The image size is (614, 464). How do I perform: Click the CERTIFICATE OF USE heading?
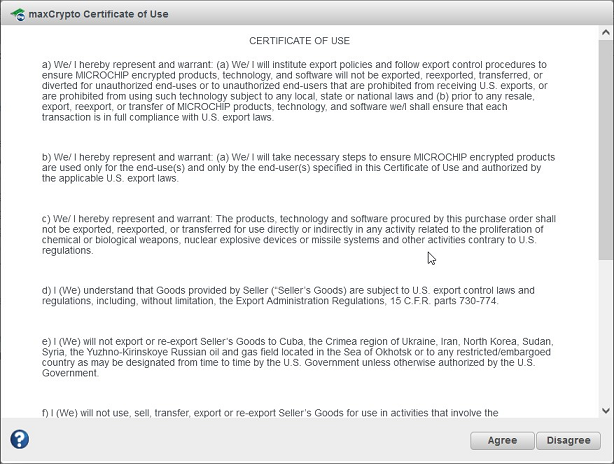[x=299, y=41]
